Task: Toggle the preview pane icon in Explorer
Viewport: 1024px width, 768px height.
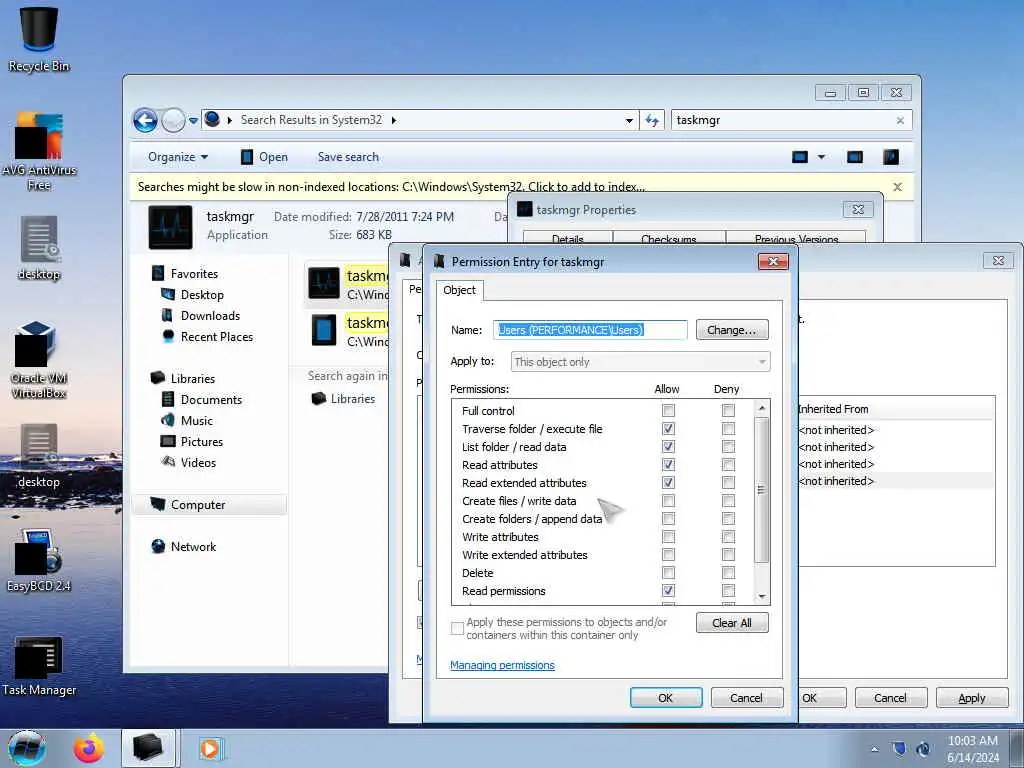Action: (x=855, y=157)
